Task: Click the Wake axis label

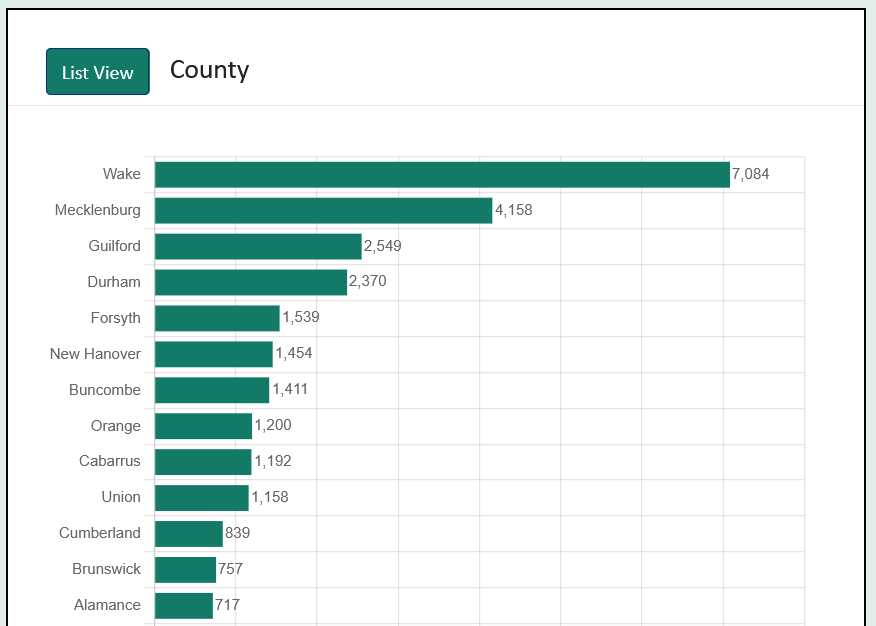Action: [x=122, y=174]
